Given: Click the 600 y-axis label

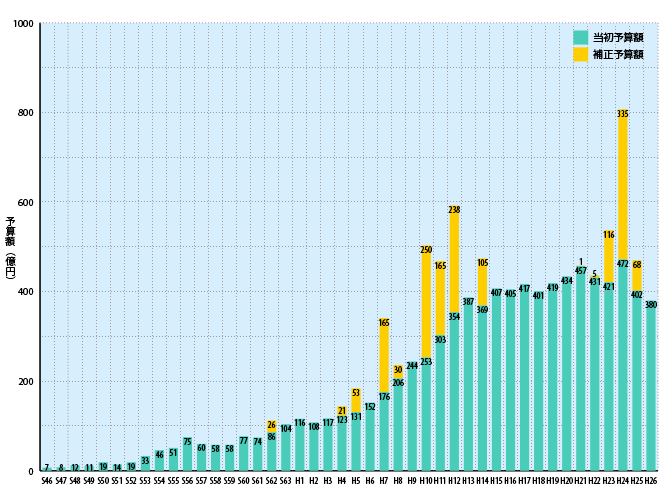Looking at the screenshot, I should tap(25, 203).
